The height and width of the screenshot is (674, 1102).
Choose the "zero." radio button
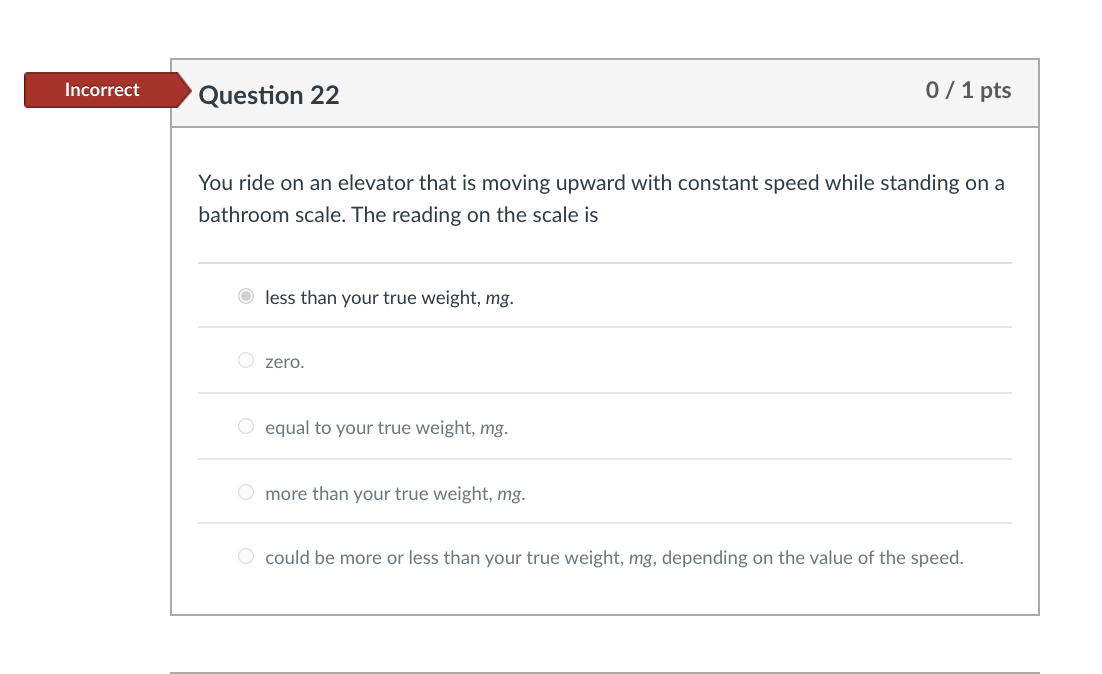246,361
